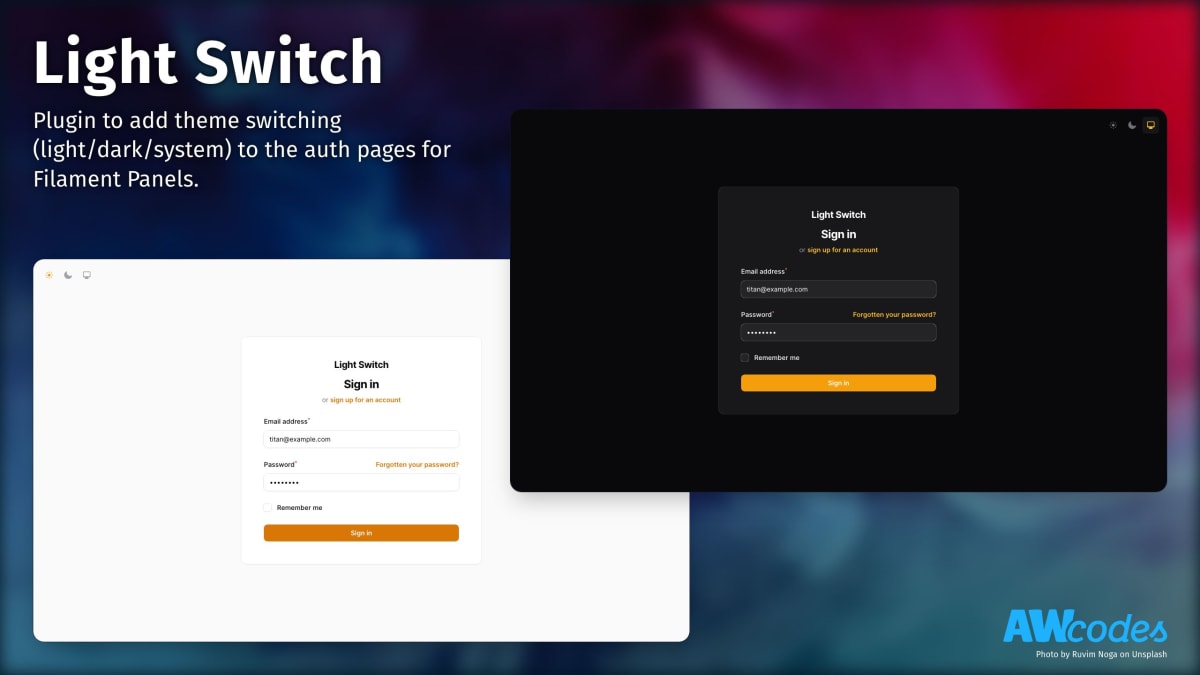Click the 'Password' label in the dark window
This screenshot has height=675, width=1200.
pyautogui.click(x=756, y=315)
